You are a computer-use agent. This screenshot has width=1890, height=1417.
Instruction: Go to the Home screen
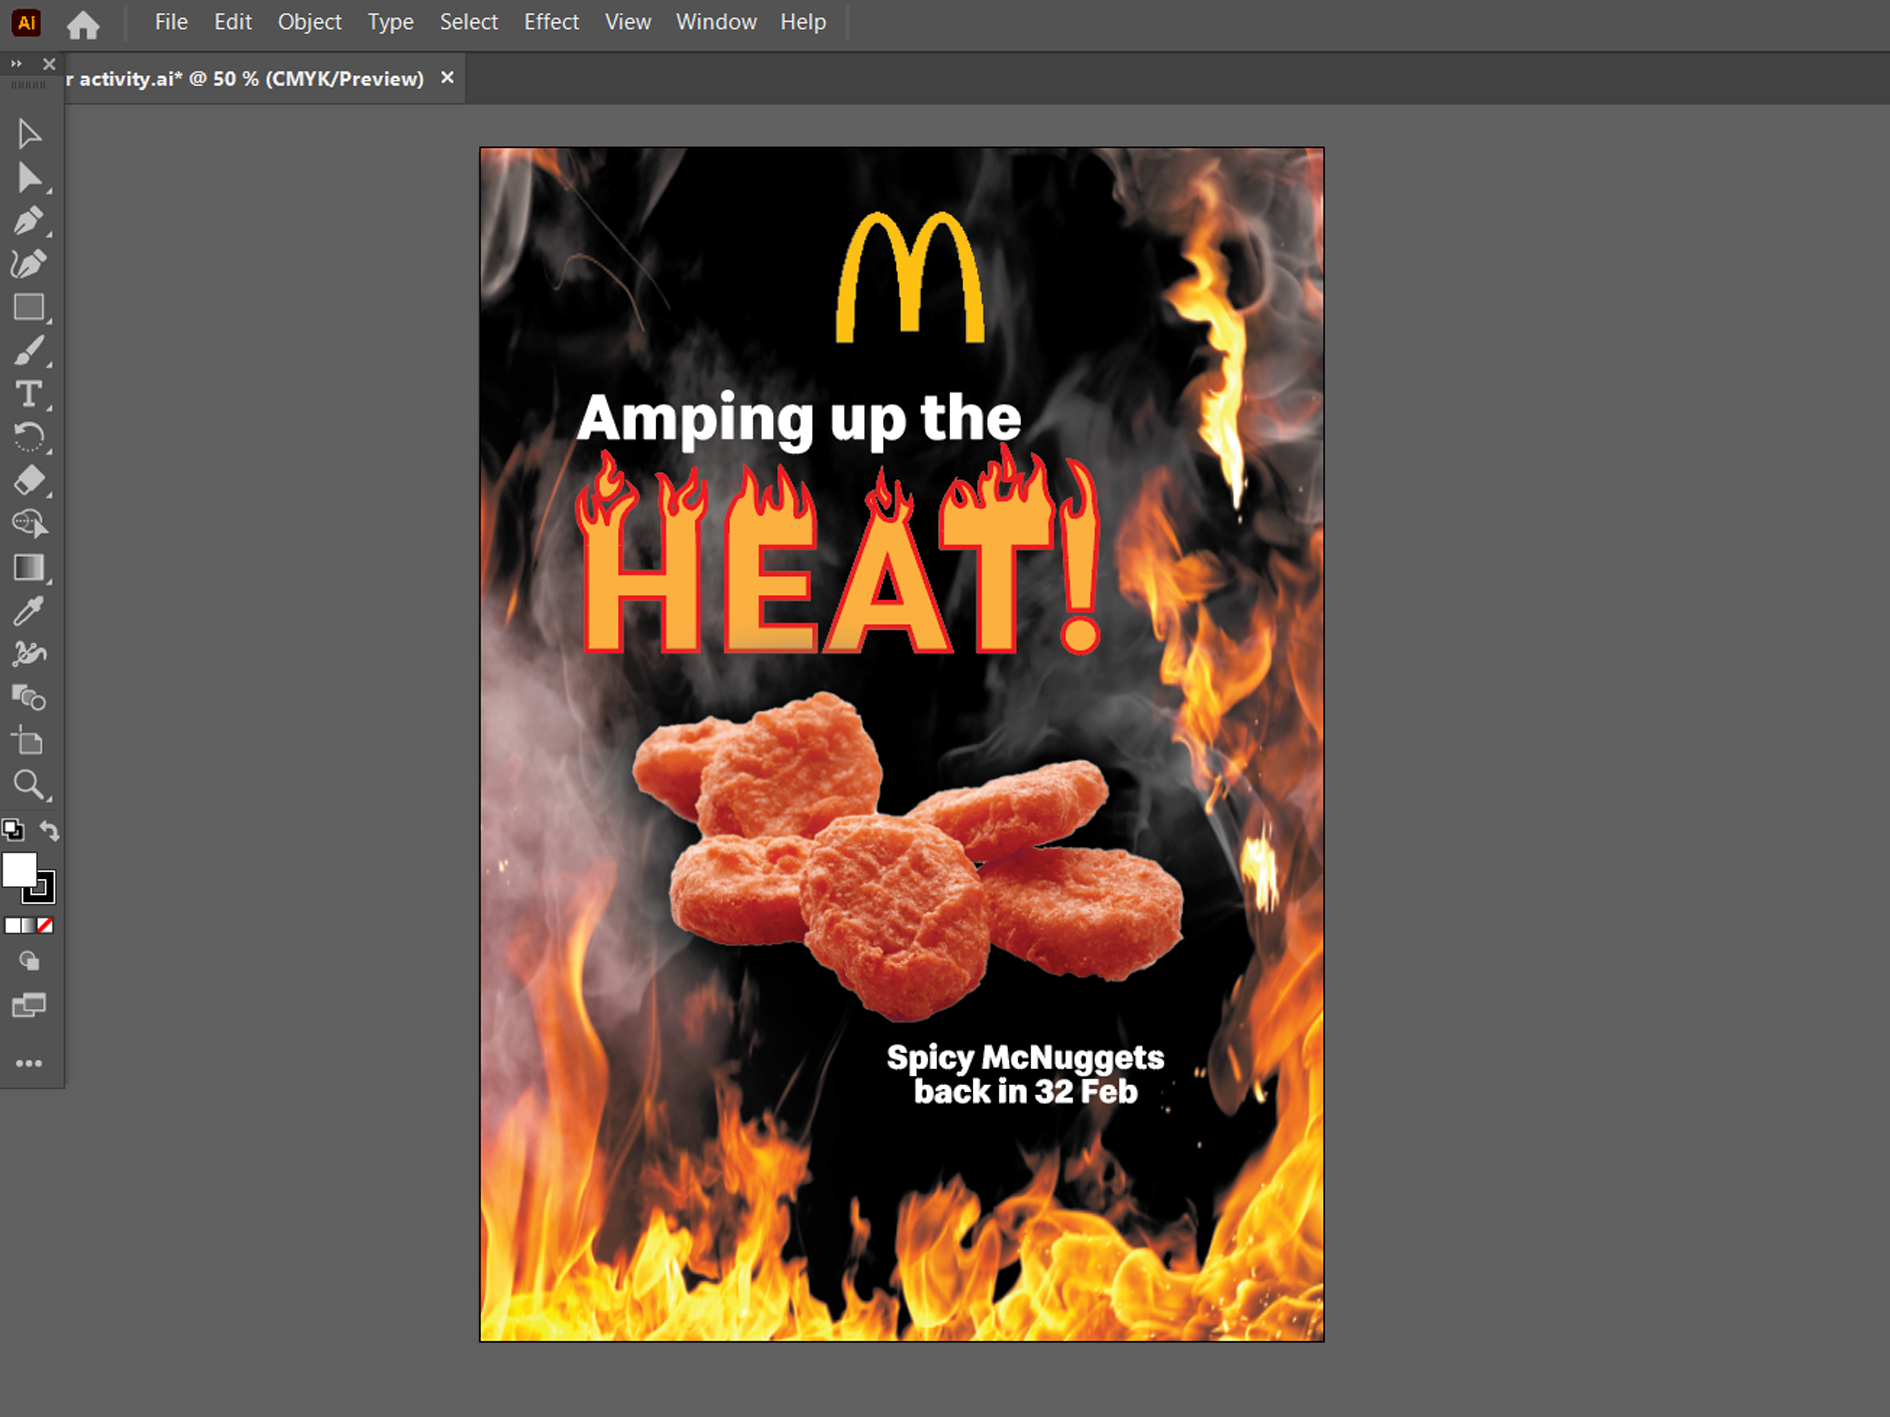point(83,24)
